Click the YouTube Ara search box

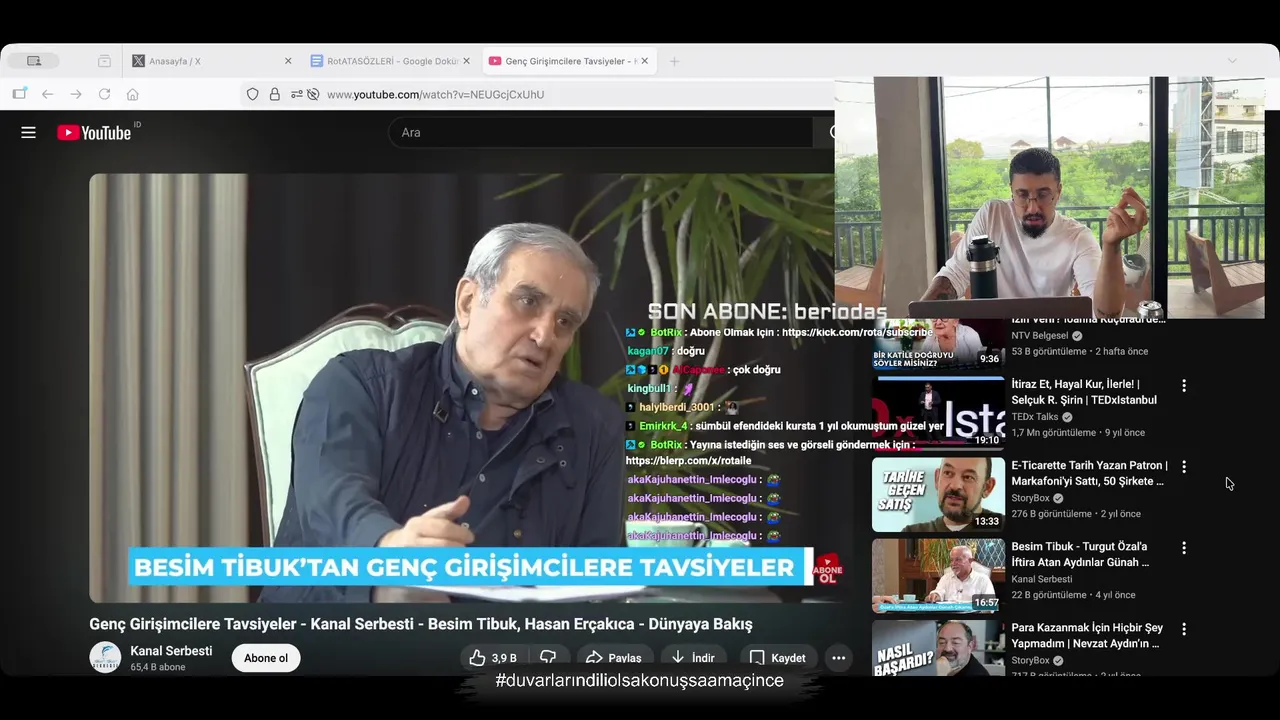coord(600,132)
